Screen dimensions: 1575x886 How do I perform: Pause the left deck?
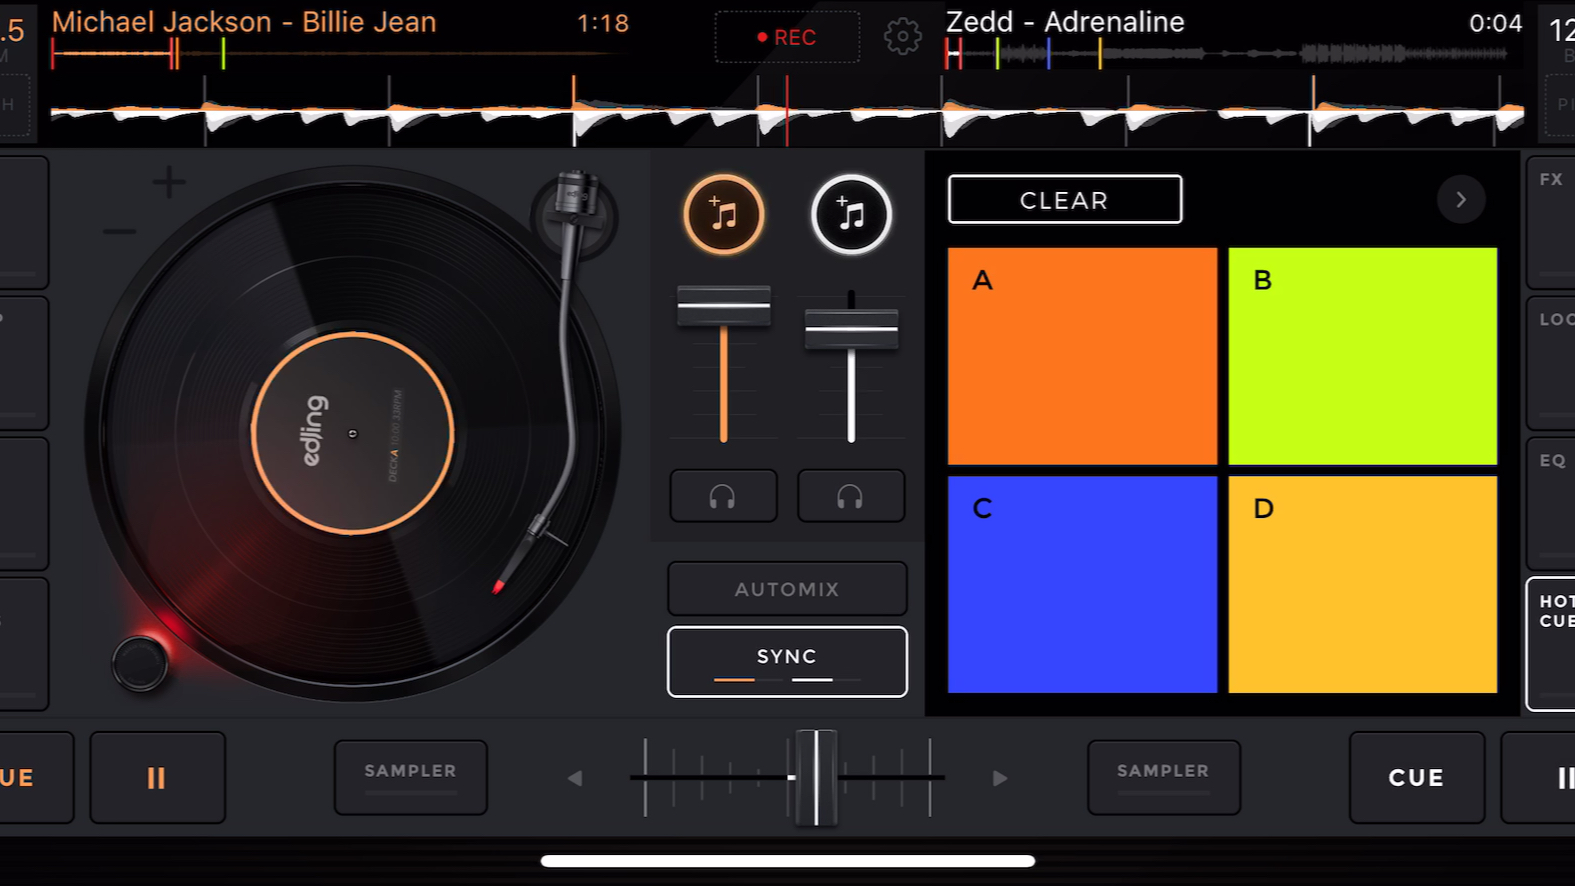click(x=157, y=777)
